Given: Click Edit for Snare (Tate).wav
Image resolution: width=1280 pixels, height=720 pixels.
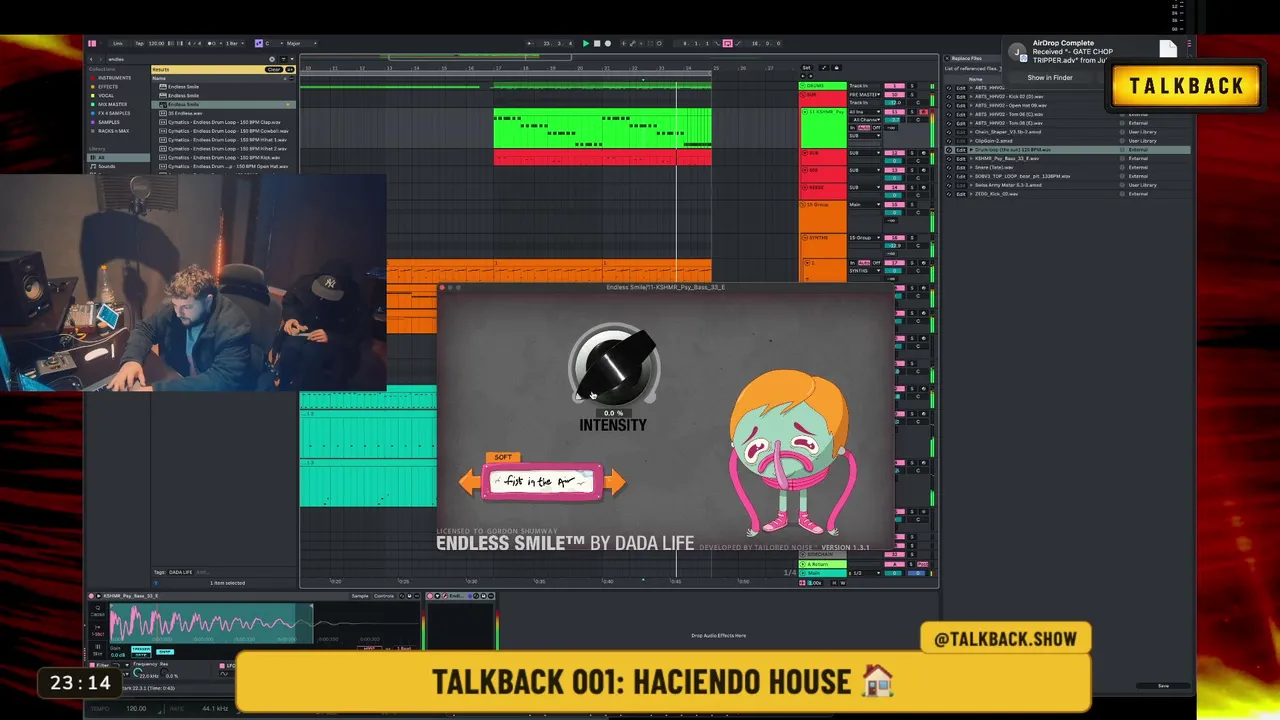Looking at the screenshot, I should pos(961,167).
